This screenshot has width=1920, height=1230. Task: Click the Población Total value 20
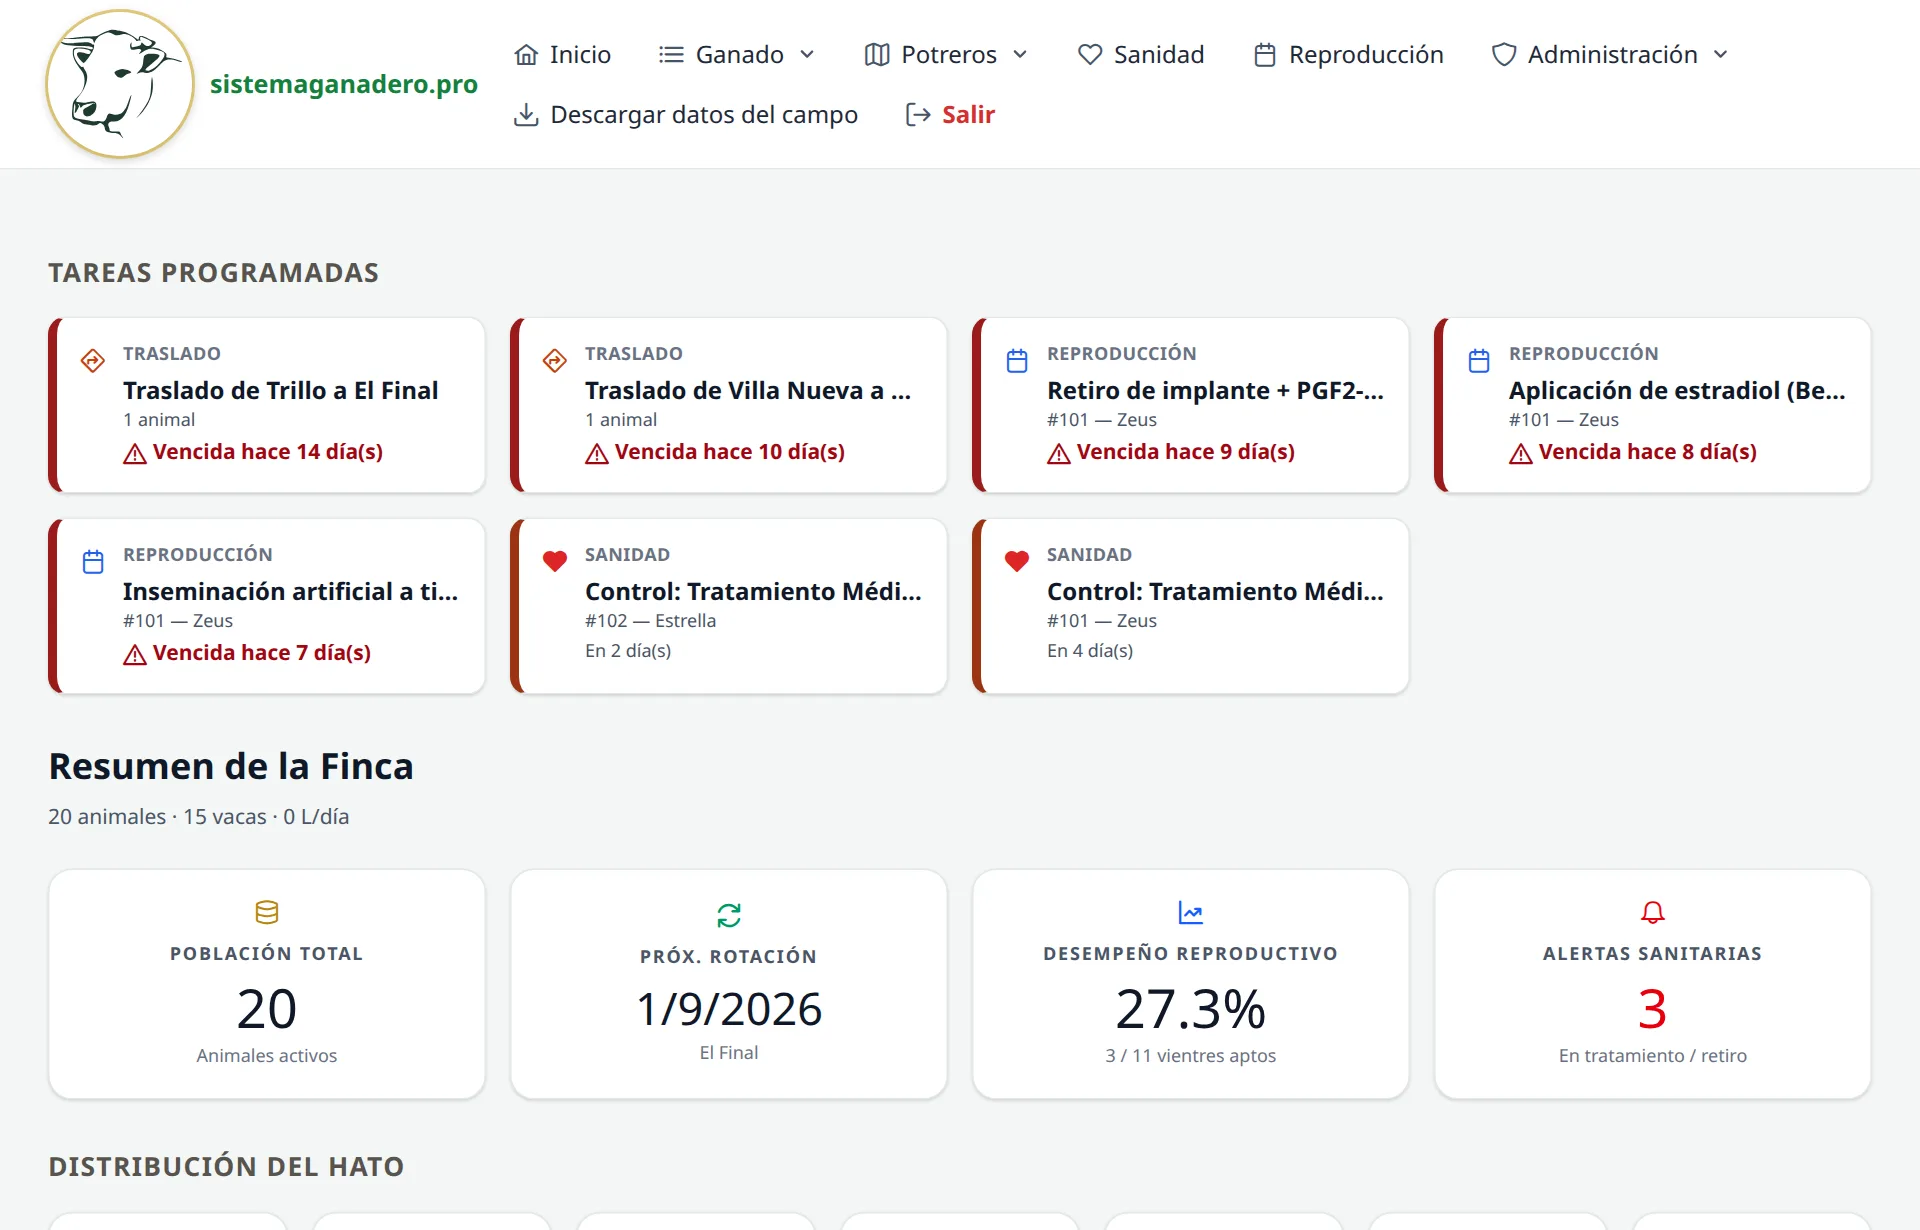267,1008
